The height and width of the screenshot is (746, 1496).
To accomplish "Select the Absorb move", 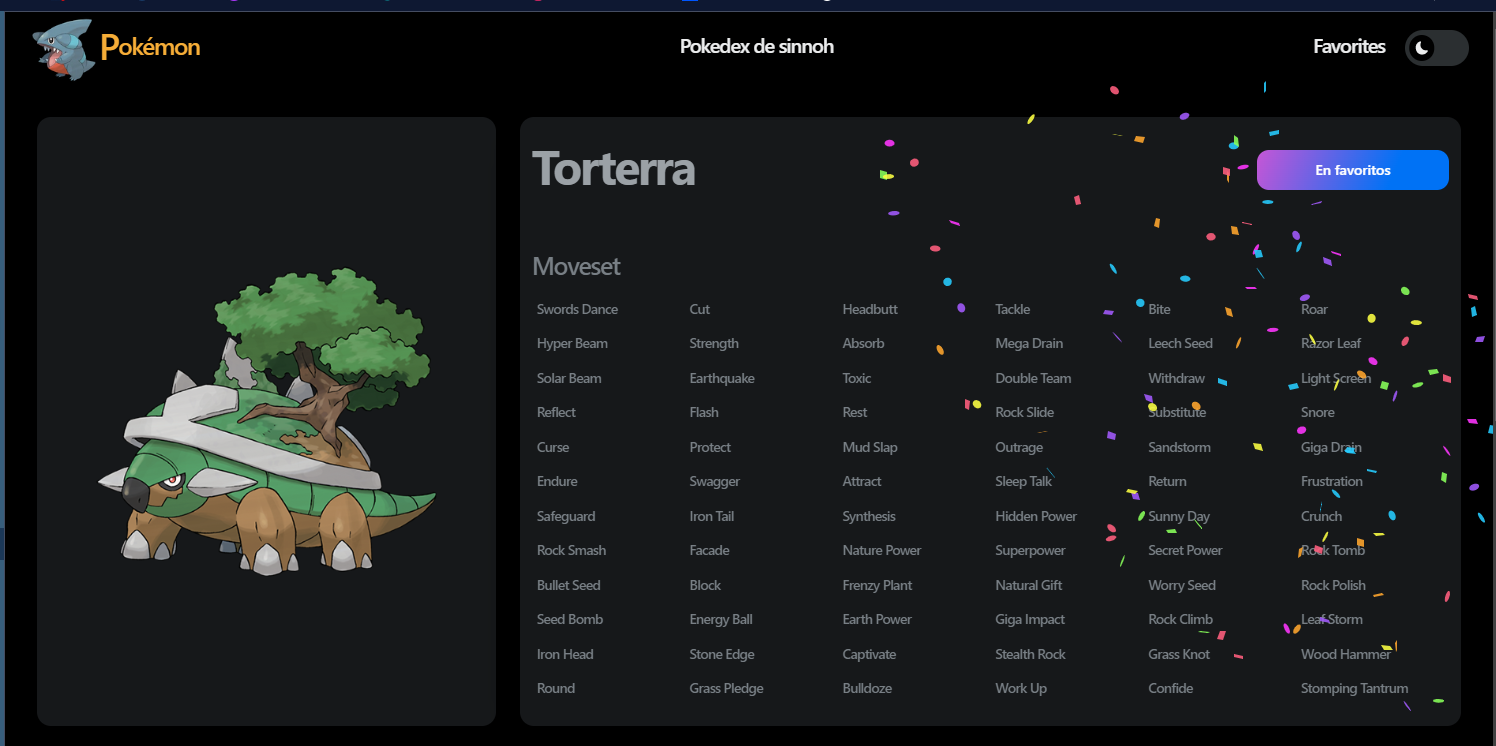I will [864, 344].
